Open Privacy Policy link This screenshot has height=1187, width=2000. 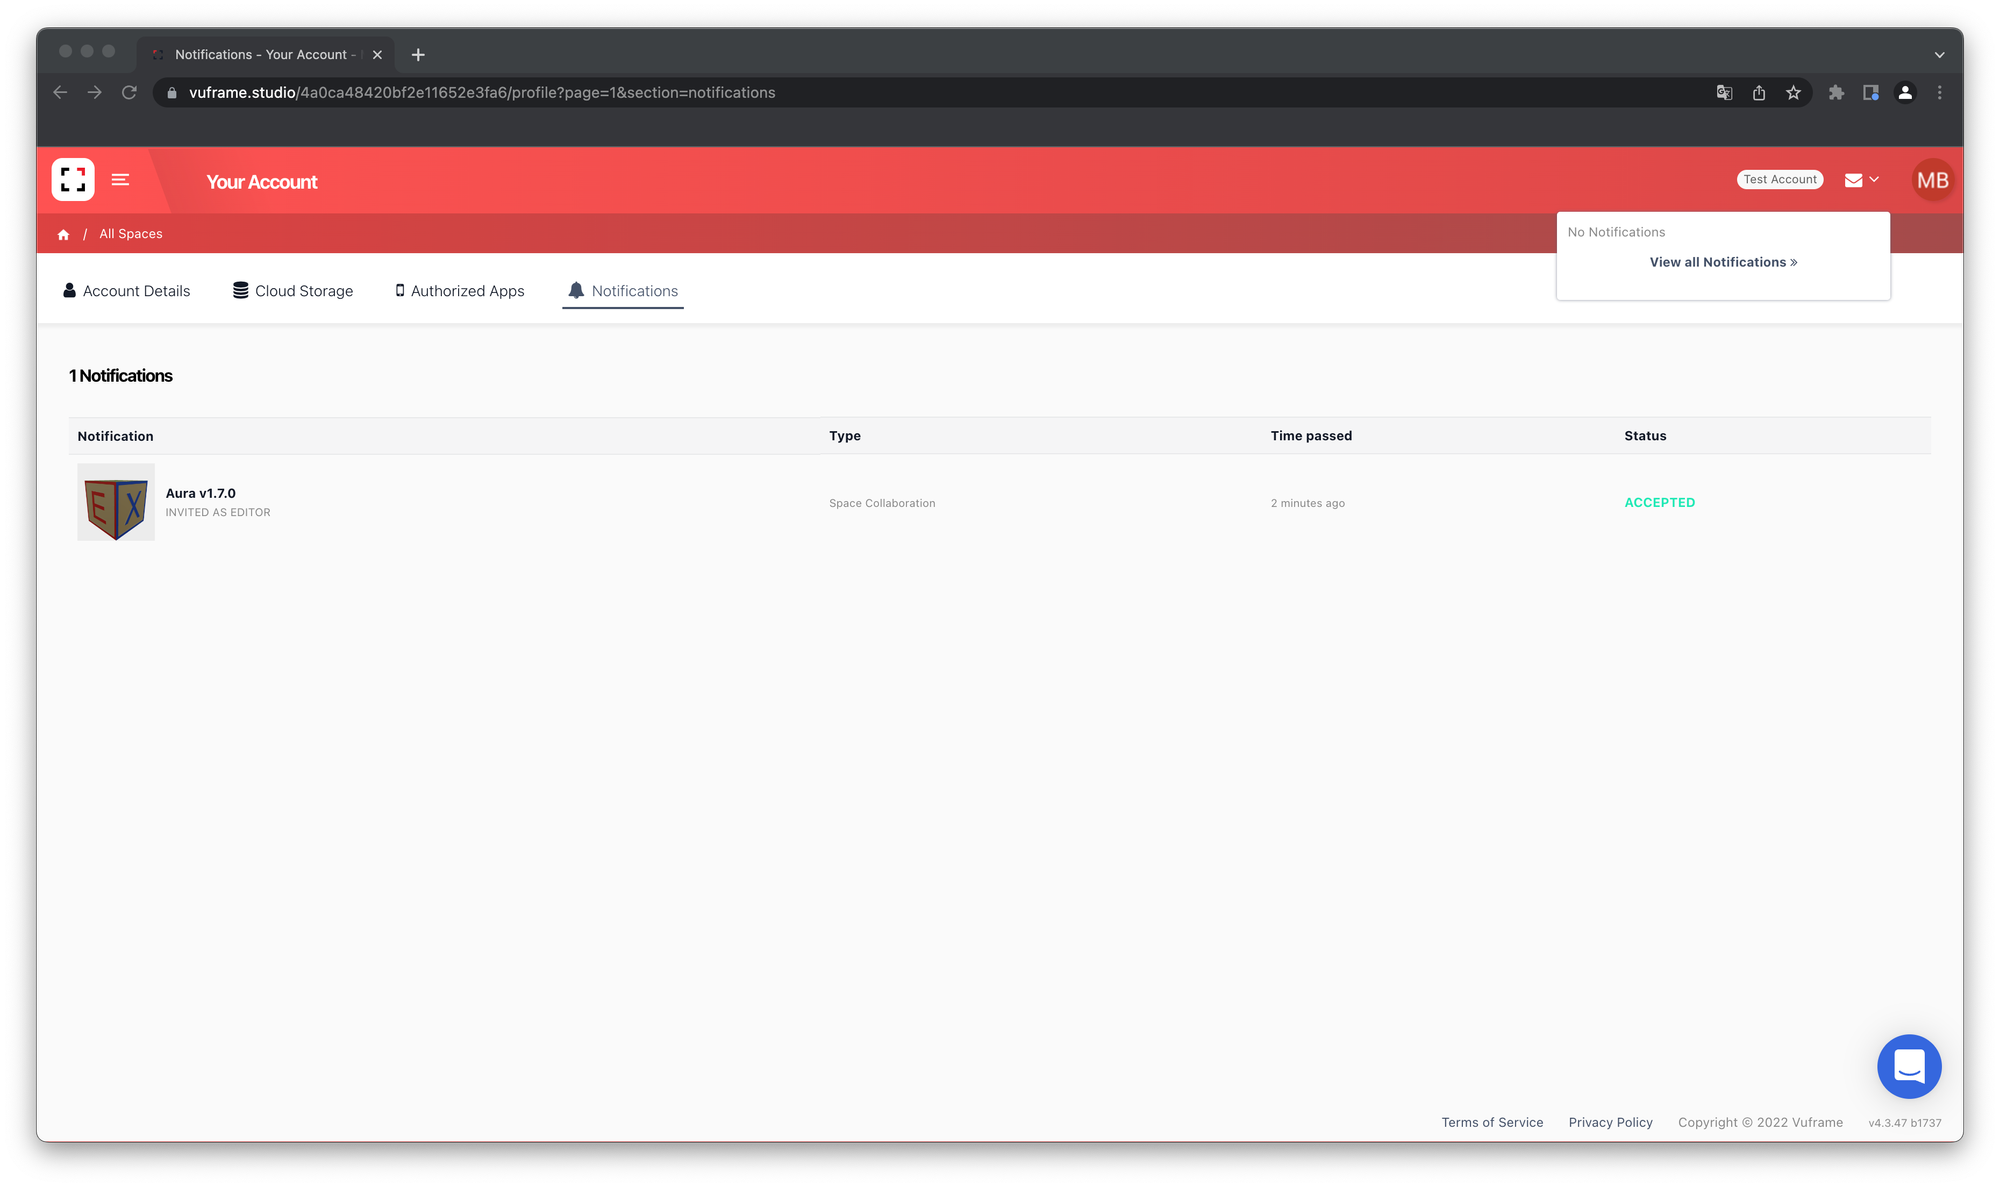(1610, 1122)
